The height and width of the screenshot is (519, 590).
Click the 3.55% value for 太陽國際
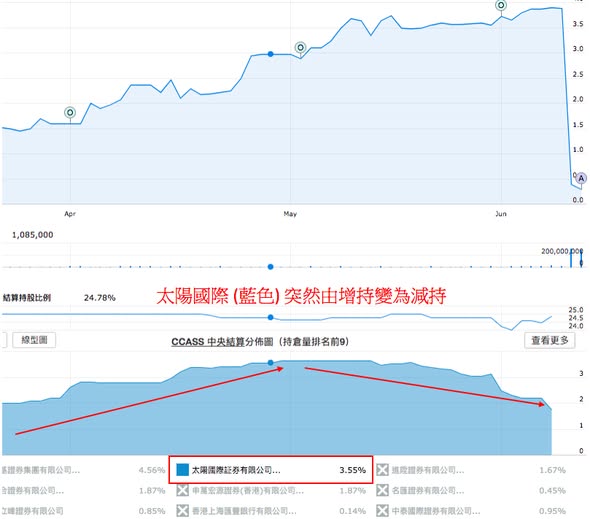click(x=353, y=470)
